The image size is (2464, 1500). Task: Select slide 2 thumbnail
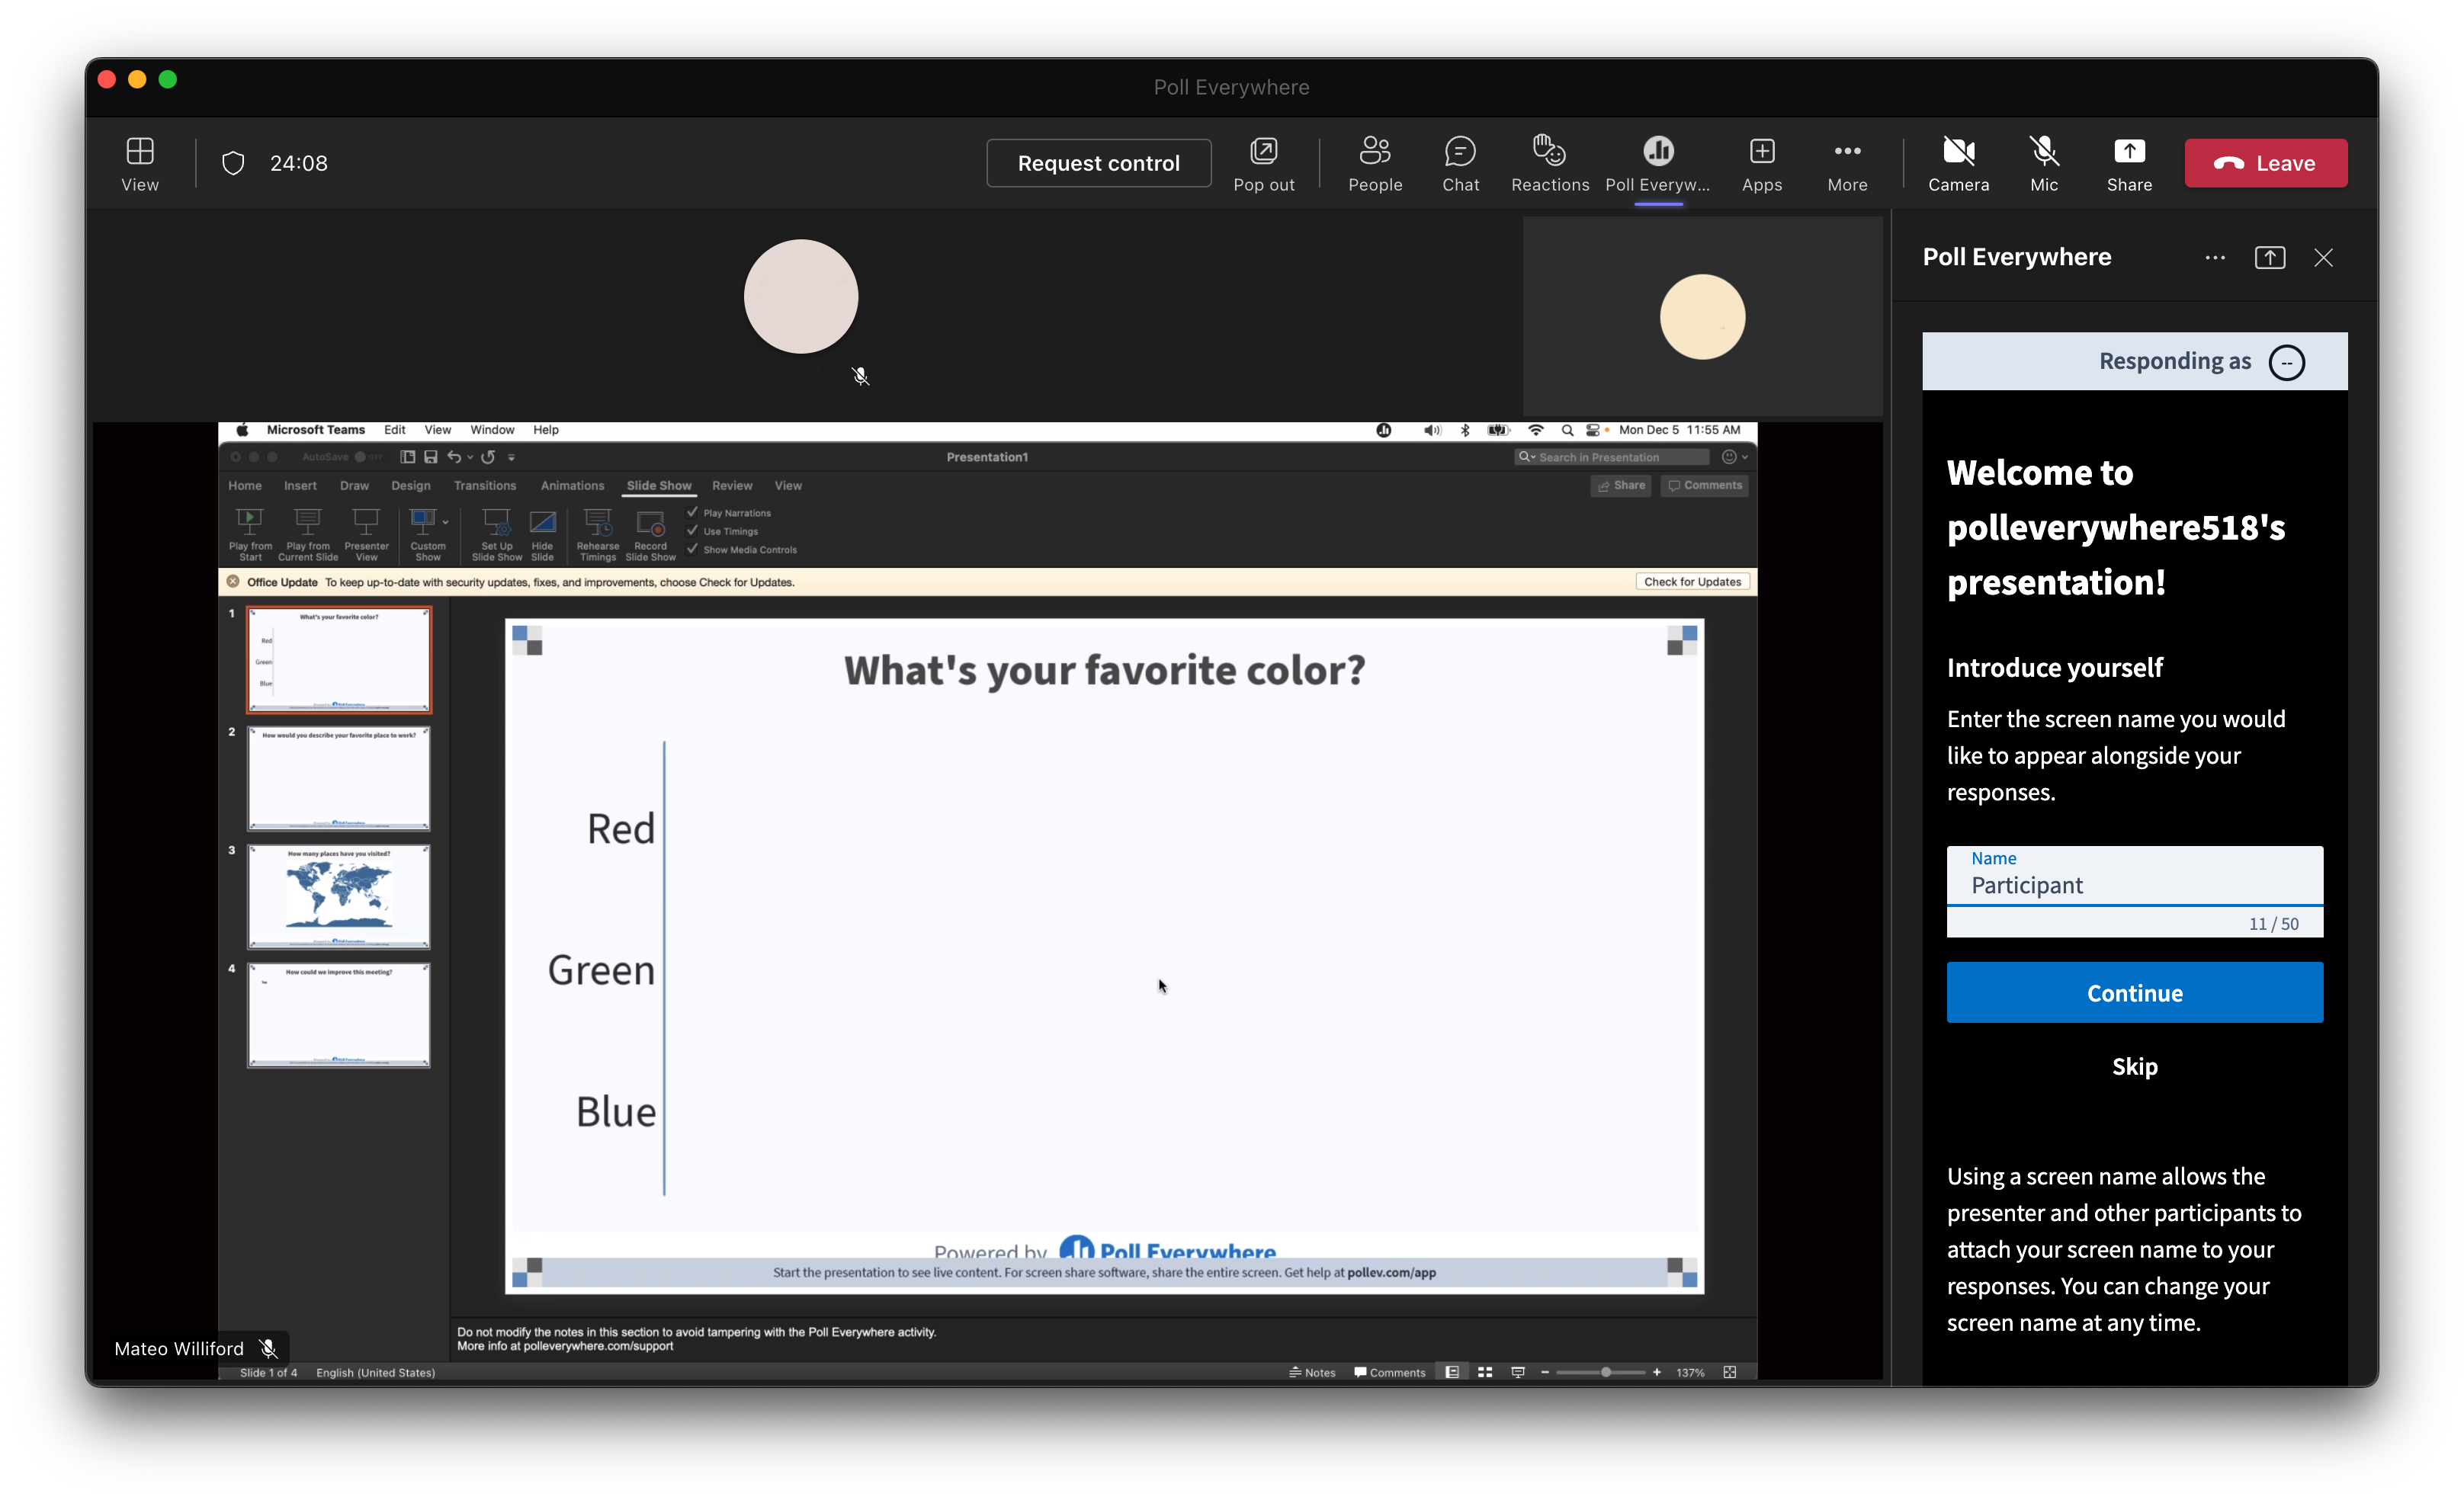click(339, 779)
